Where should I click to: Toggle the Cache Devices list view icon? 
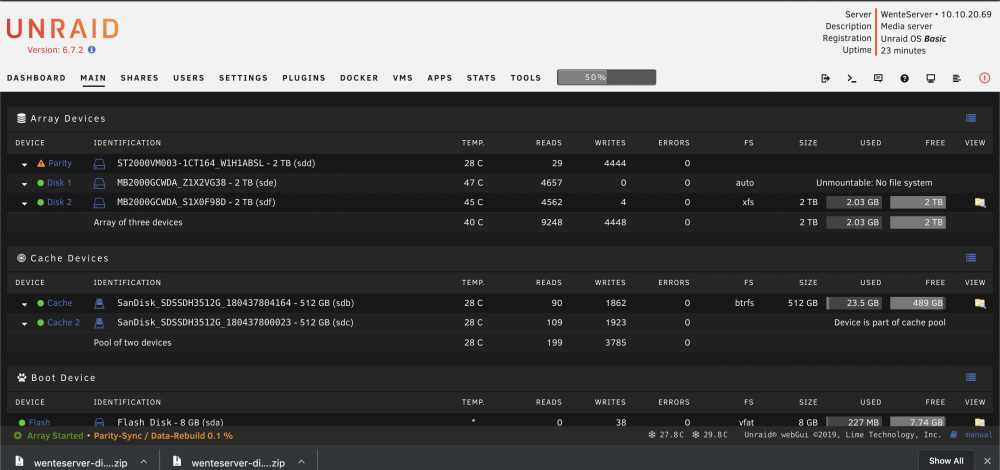971,258
